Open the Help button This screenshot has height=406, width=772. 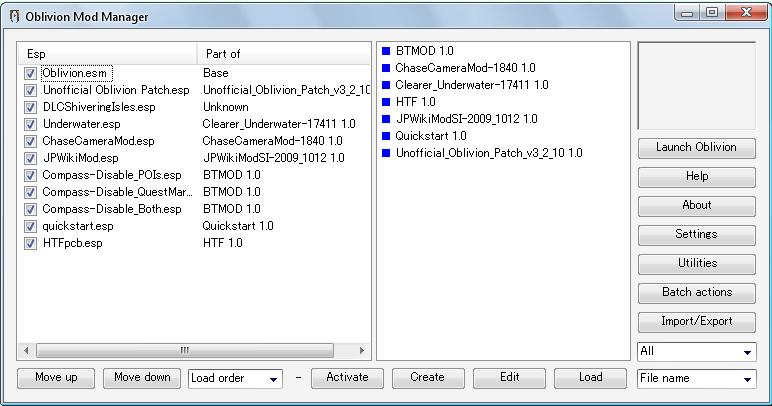pyautogui.click(x=696, y=177)
